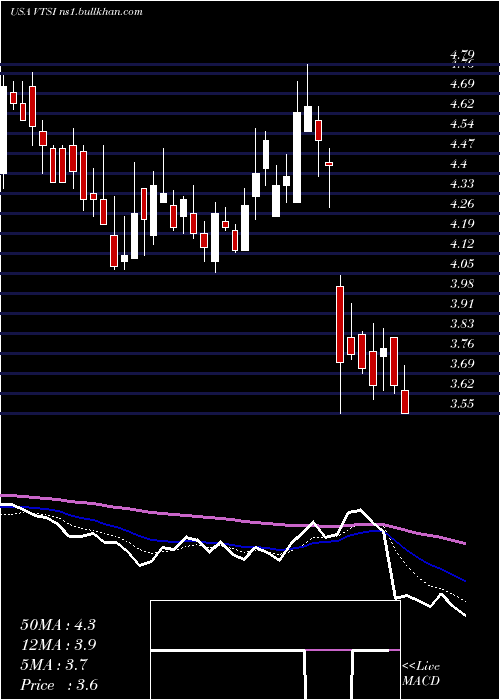Click the last red candlestick at chart's right end
The image size is (500, 700).
[405, 402]
